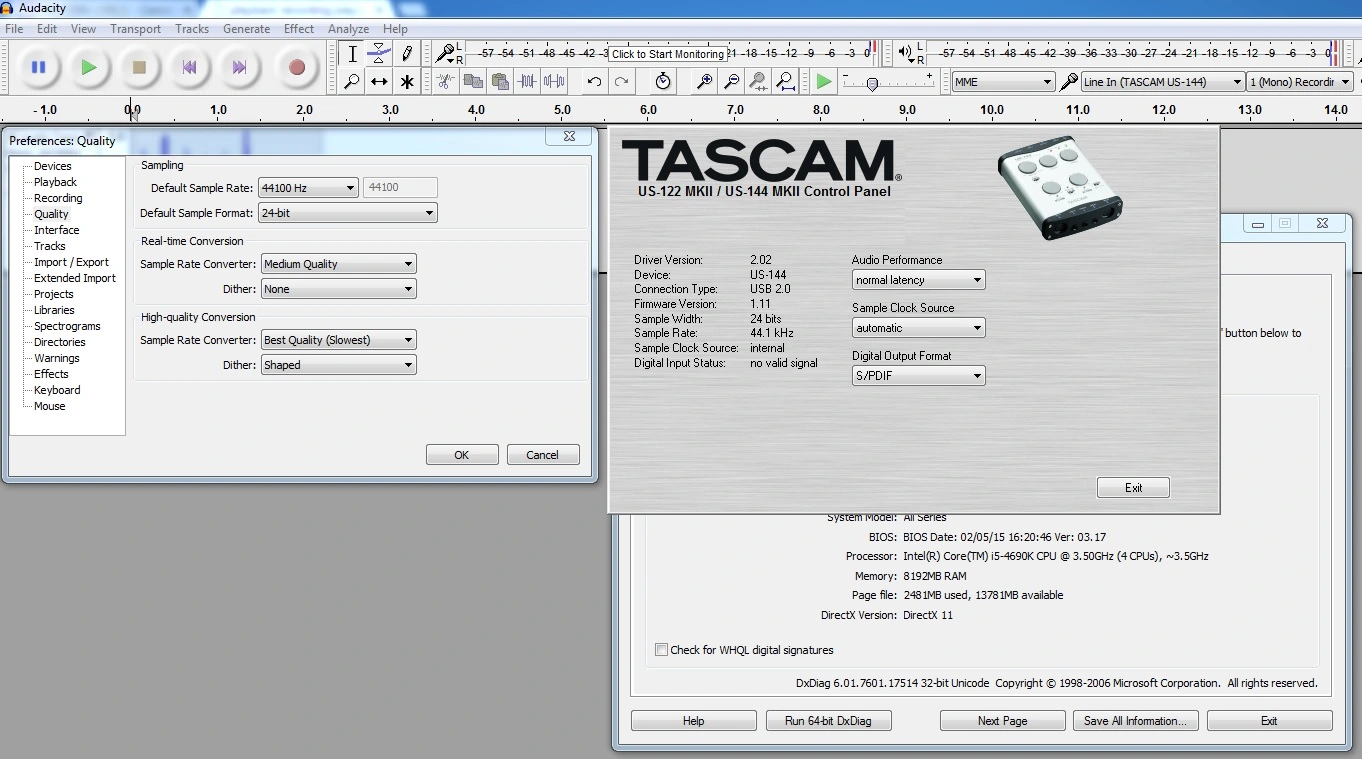Open the MME audio host dropdown
Screen dimensions: 1362x759
tap(1002, 82)
